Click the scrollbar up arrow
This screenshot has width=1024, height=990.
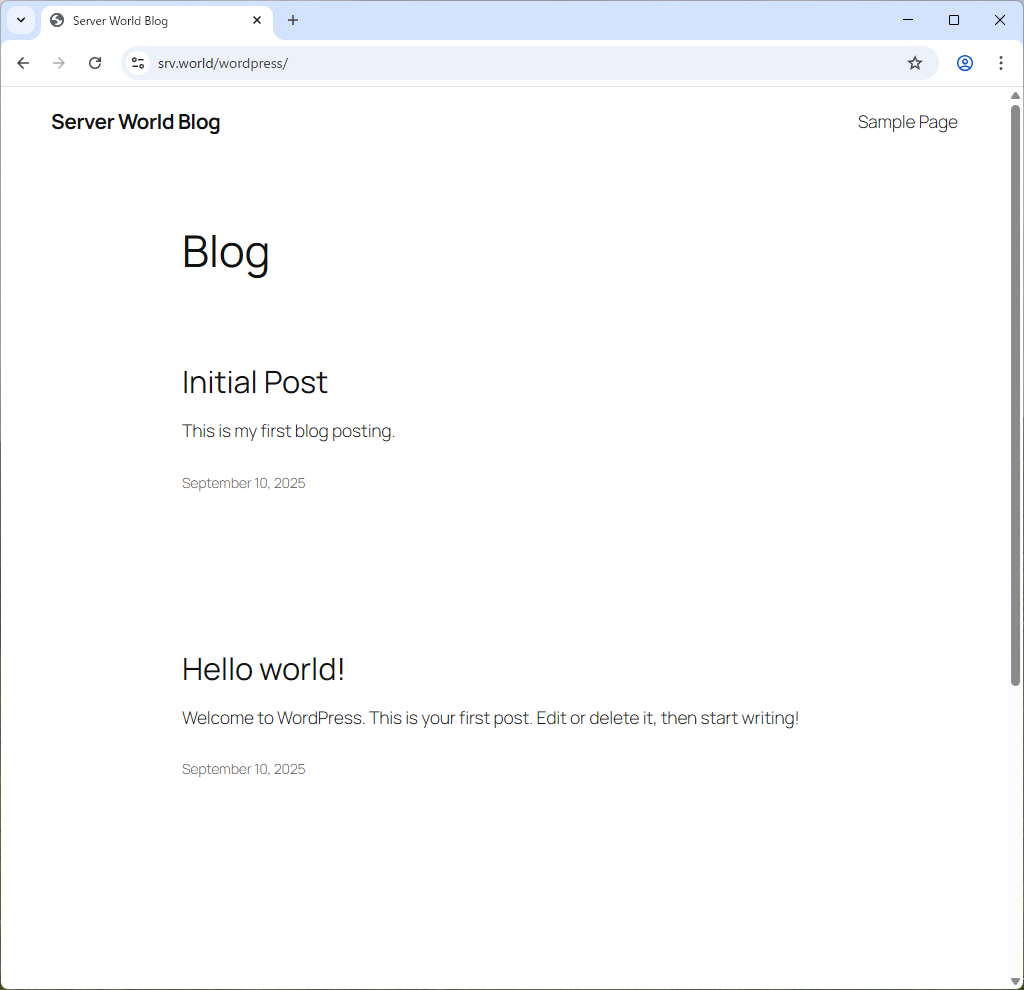click(x=1016, y=96)
